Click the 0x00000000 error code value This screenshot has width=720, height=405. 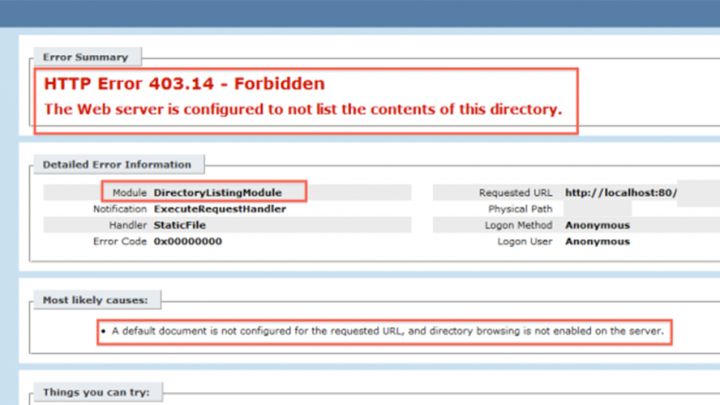[x=188, y=242]
